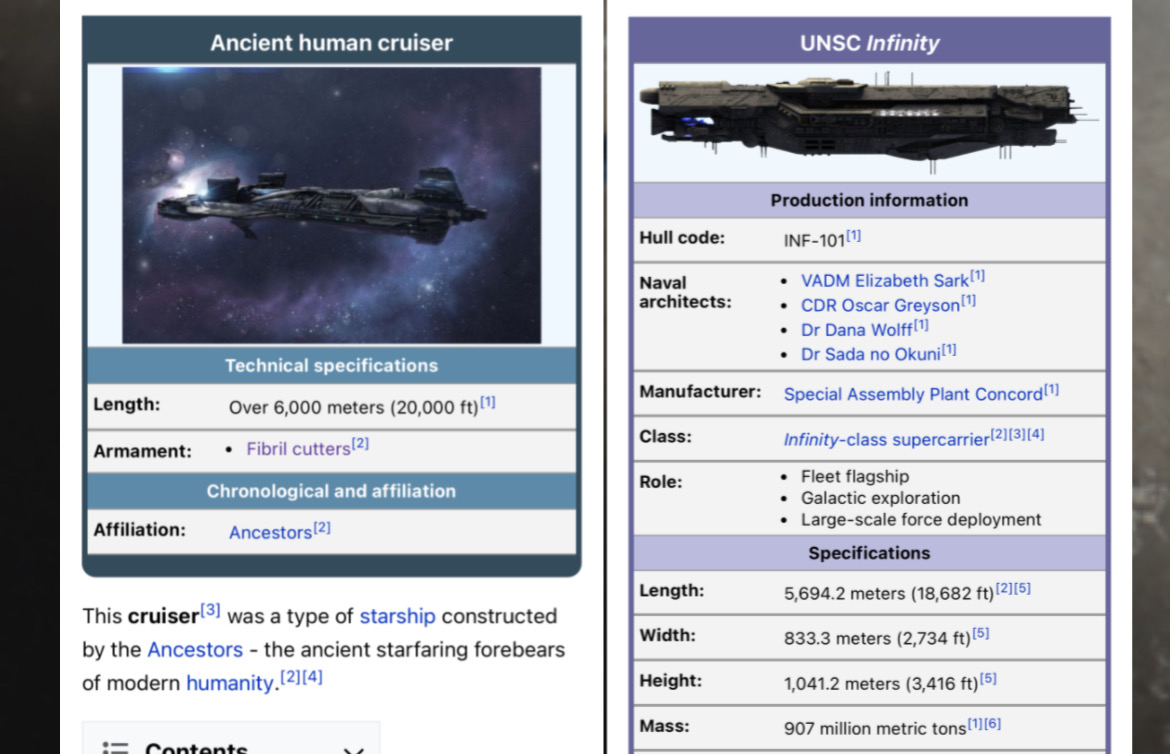Click citation [3] after the word cruiser
Viewport: 1170px width, 754px height.
click(210, 610)
